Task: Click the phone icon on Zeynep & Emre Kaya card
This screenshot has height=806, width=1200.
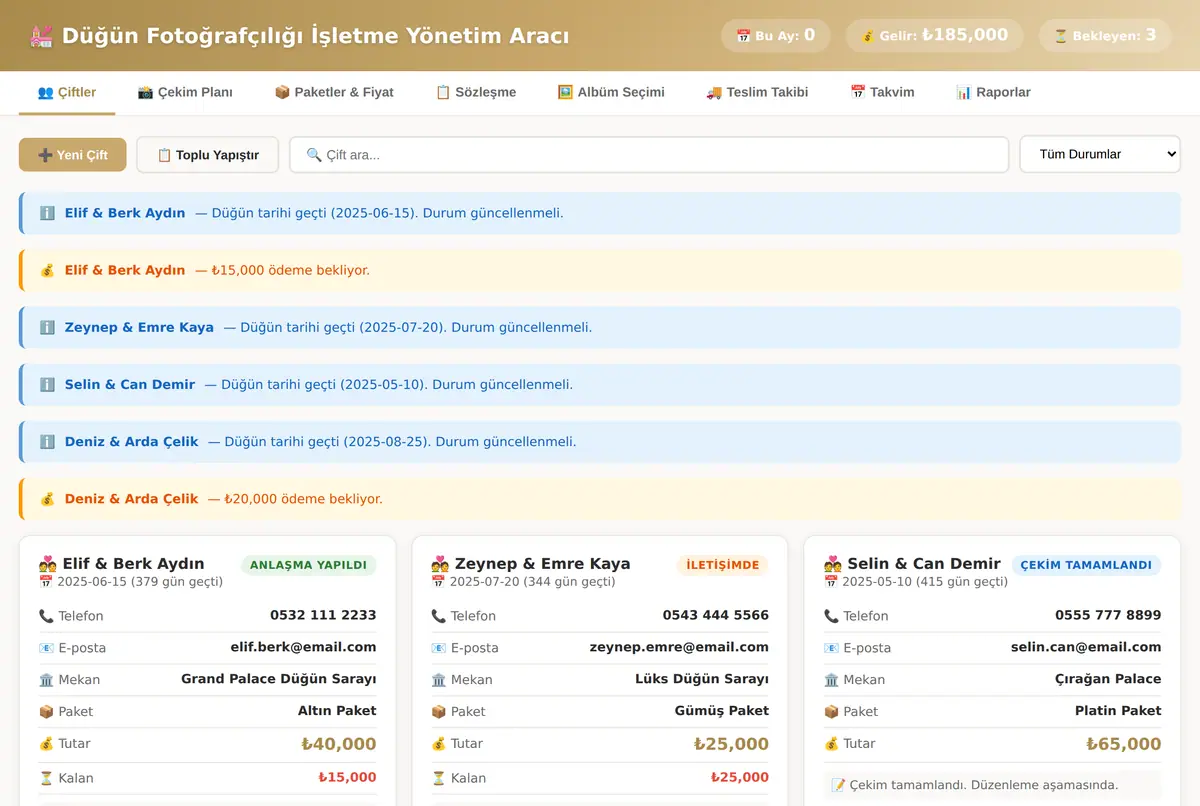Action: [438, 616]
